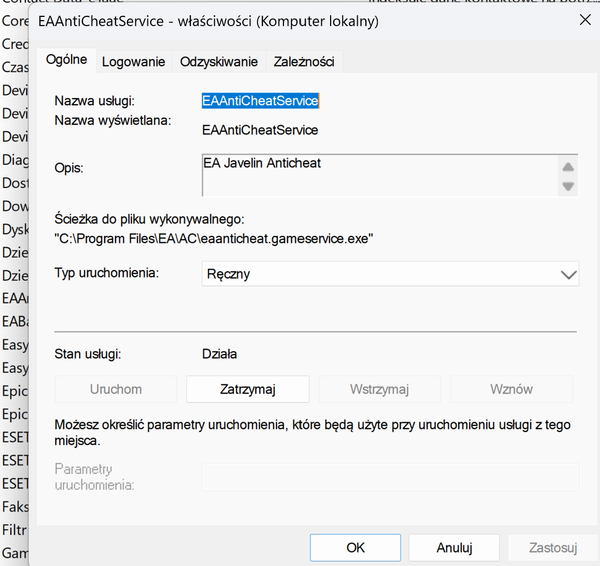Select the Faks service in background list
600x566 pixels.
[15, 506]
